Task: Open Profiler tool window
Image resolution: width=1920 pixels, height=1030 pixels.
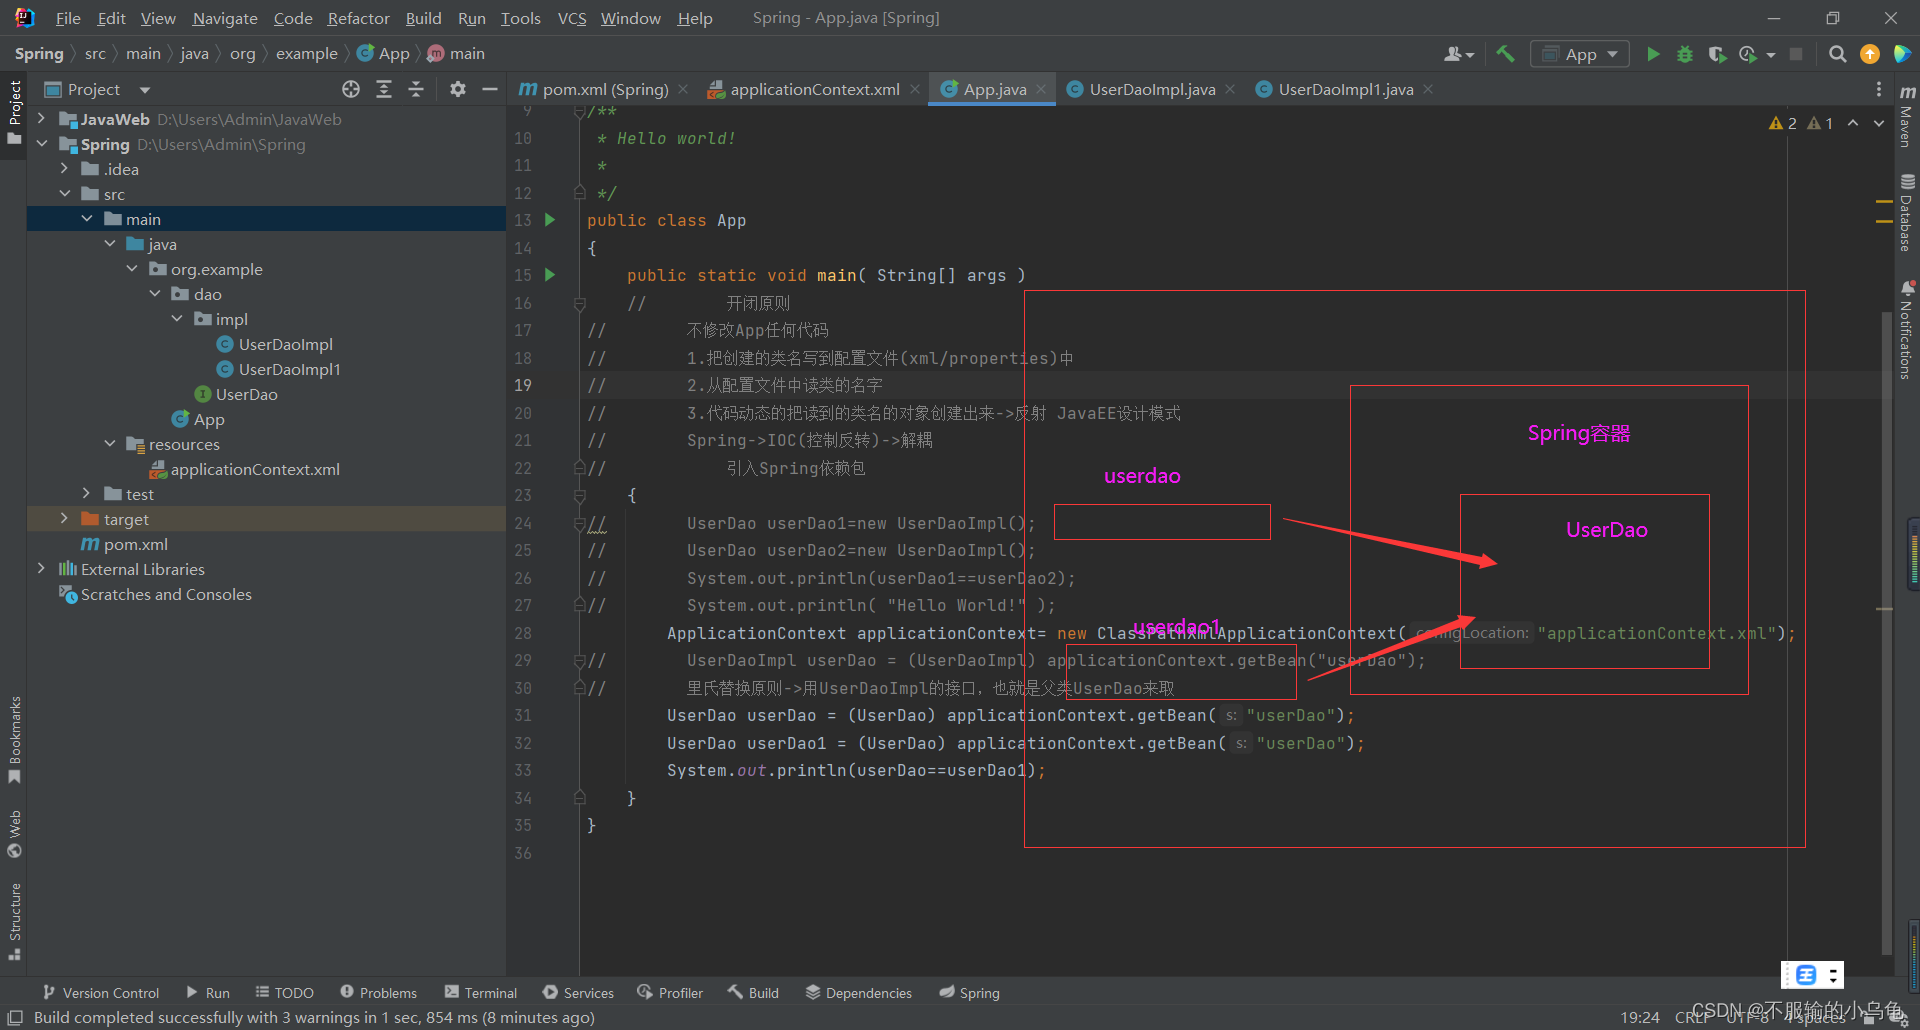Action: (670, 993)
